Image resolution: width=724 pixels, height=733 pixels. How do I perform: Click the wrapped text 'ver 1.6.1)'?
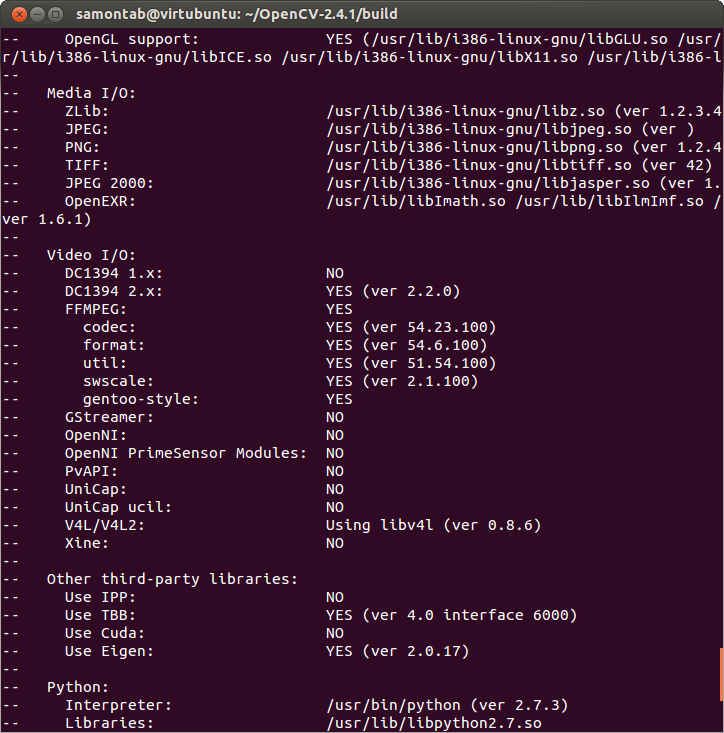47,219
